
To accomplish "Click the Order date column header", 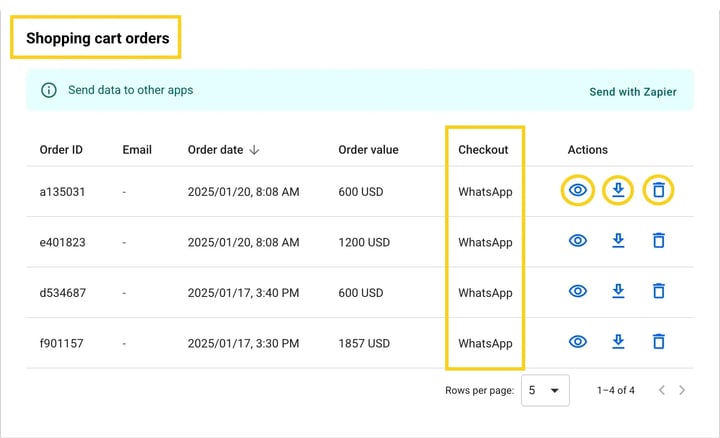I will pyautogui.click(x=215, y=150).
